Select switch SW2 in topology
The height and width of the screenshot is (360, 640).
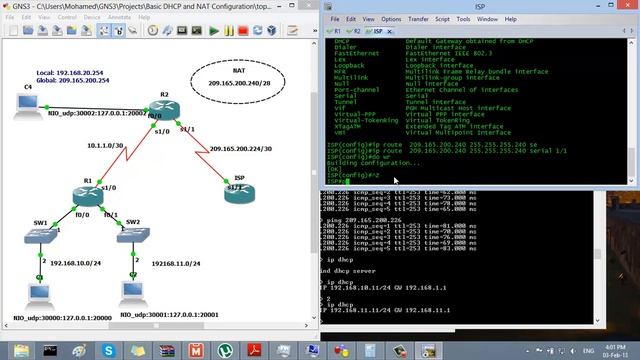click(133, 235)
